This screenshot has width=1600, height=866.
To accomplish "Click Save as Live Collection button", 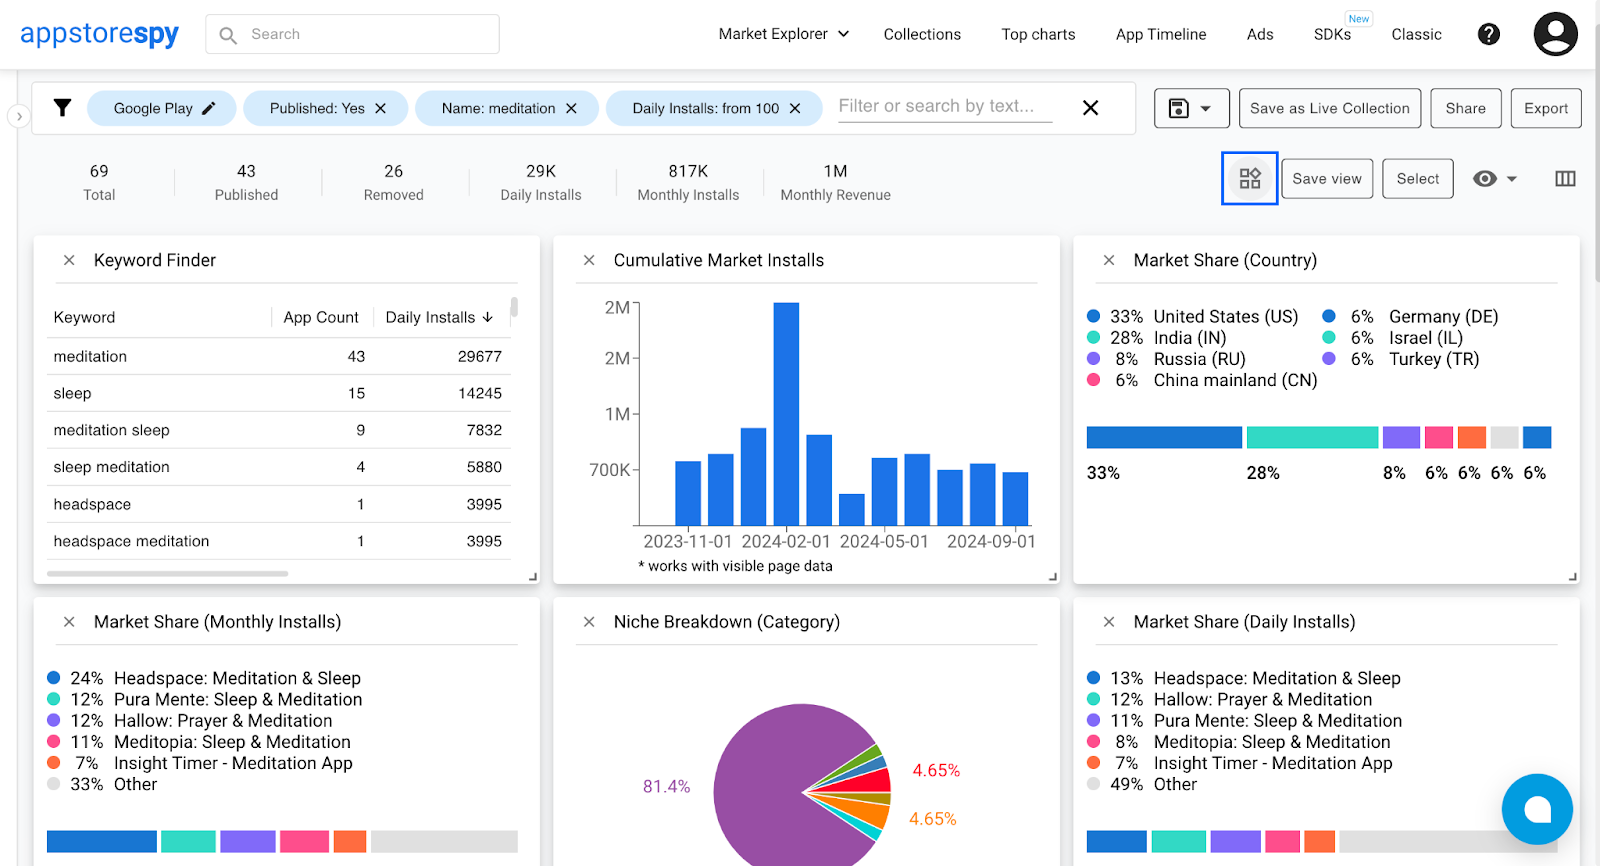I will tap(1330, 108).
